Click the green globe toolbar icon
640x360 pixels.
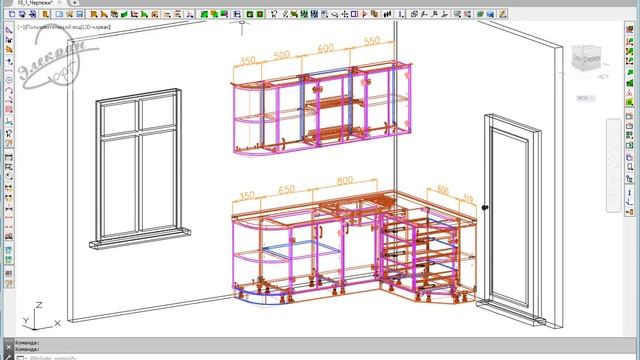coord(480,14)
